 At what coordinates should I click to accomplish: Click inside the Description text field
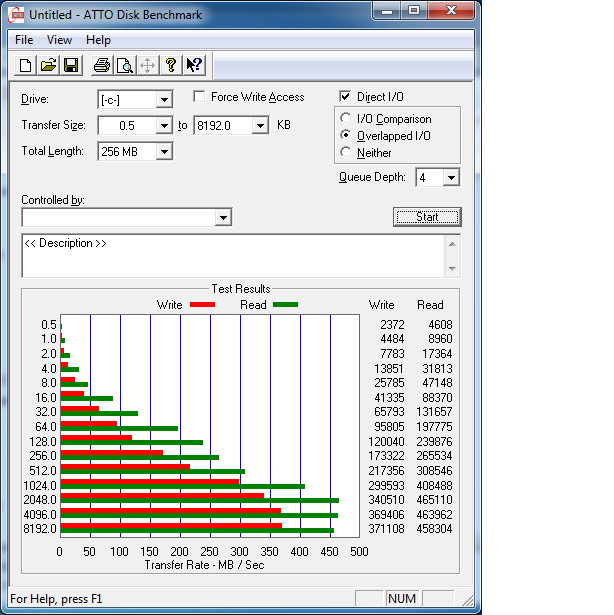(233, 256)
